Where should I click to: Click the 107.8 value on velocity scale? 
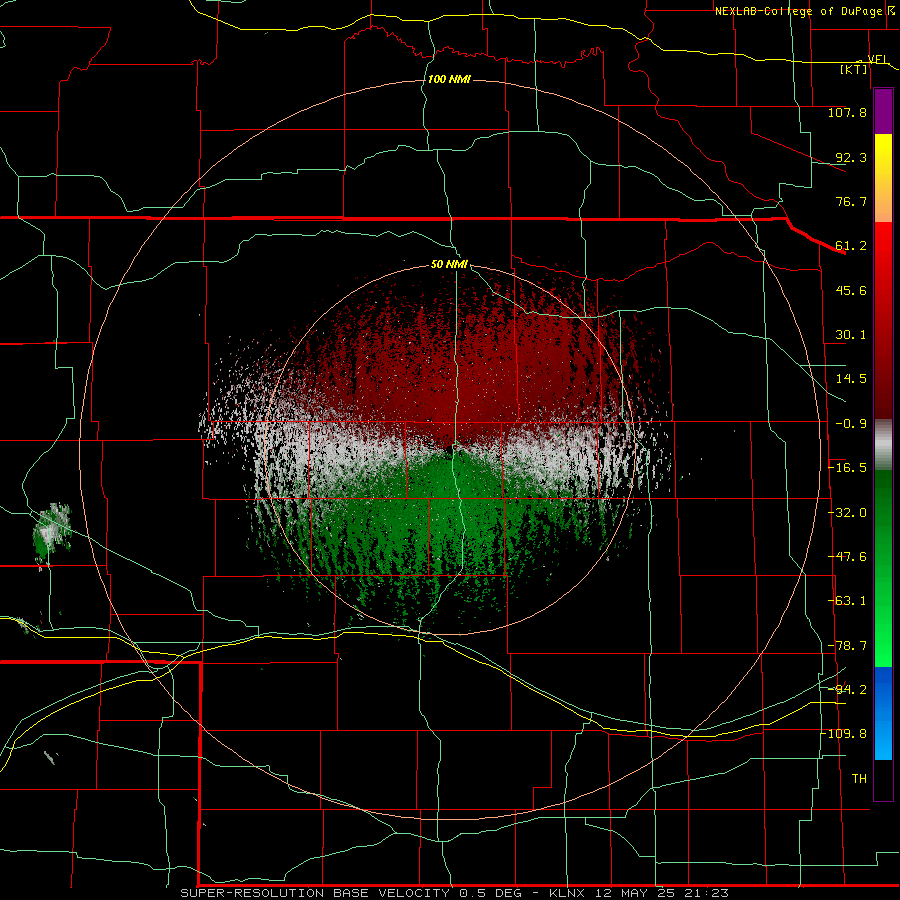(847, 112)
